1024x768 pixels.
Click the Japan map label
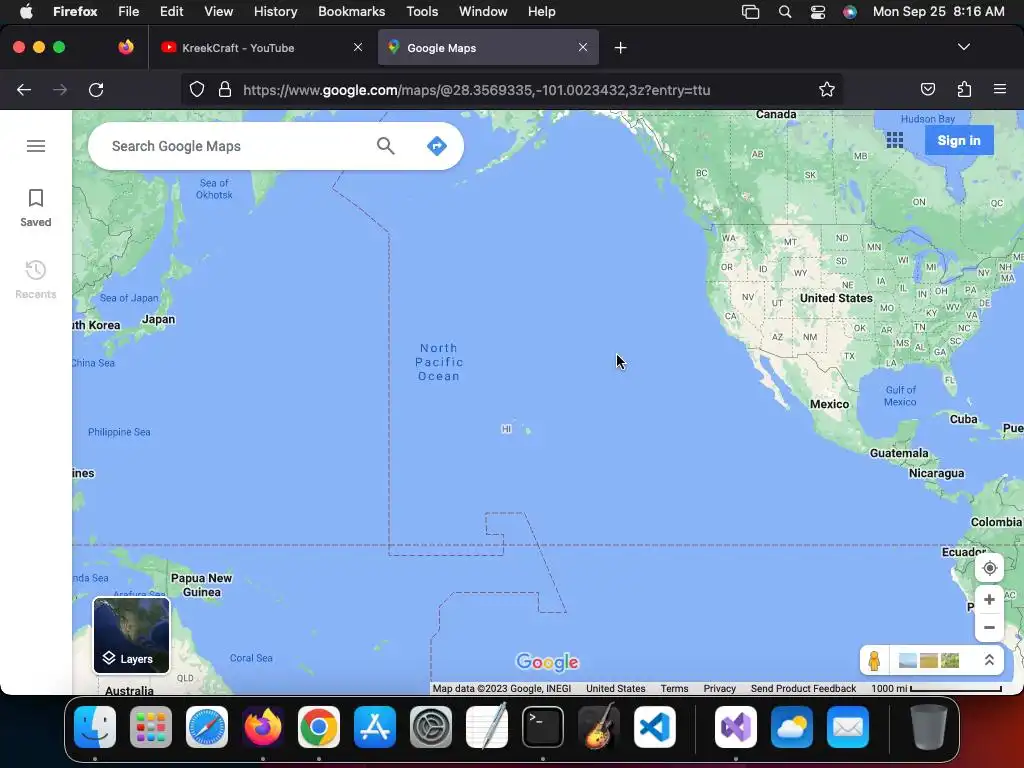tap(159, 319)
